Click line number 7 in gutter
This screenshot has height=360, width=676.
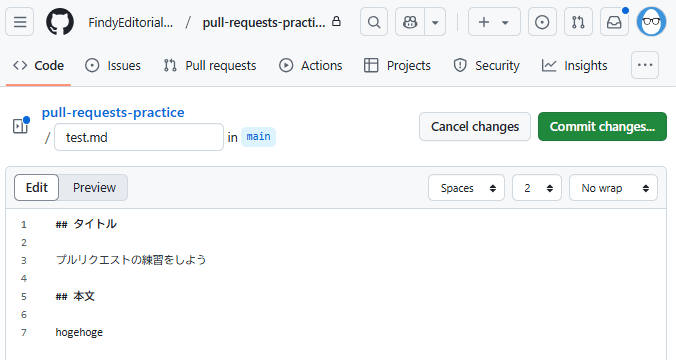click(24, 332)
